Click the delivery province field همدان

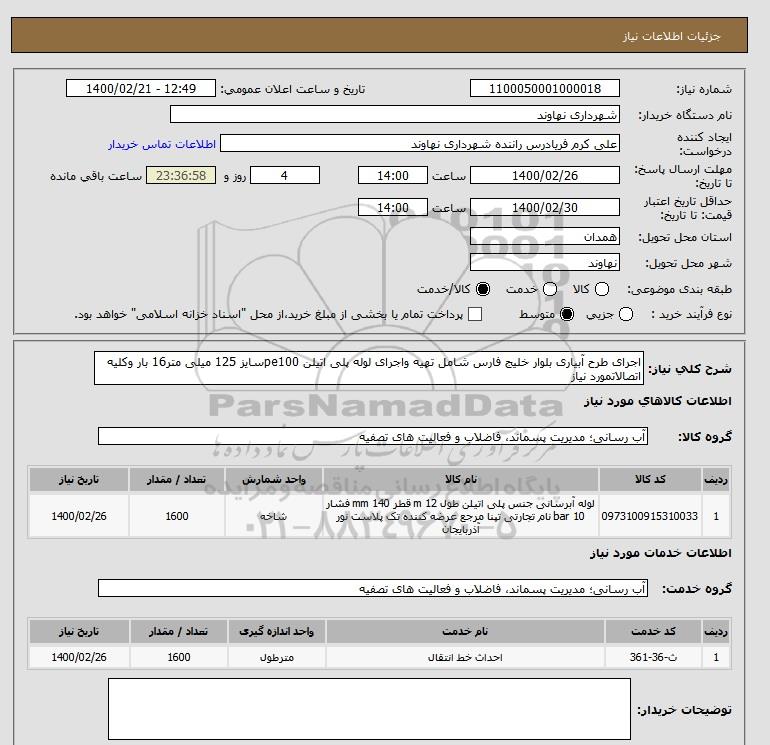545,237
